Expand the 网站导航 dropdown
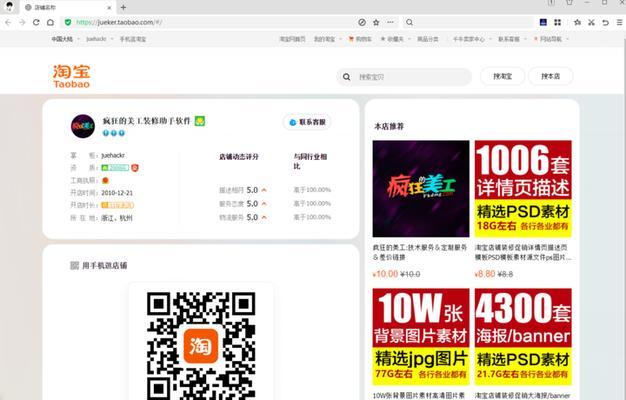Screen dimensions: 626x400 point(551,39)
